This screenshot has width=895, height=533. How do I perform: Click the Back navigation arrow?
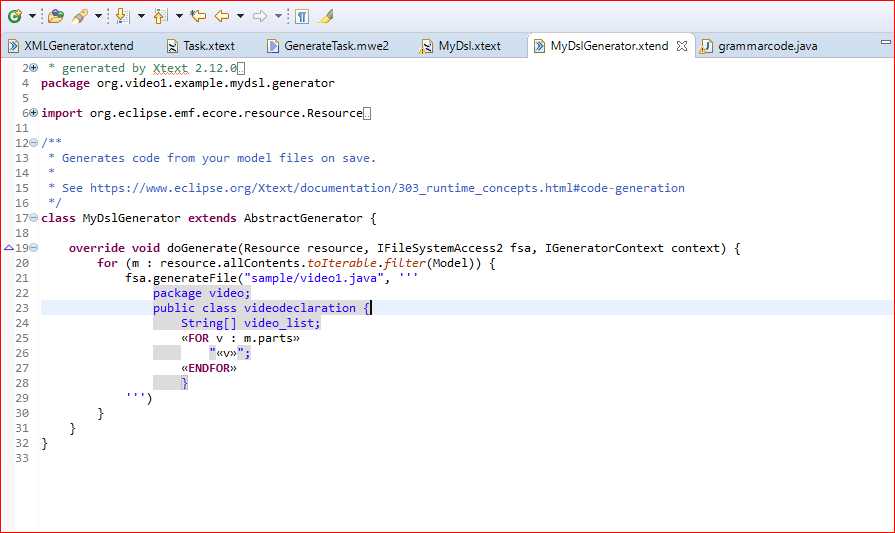[x=221, y=16]
